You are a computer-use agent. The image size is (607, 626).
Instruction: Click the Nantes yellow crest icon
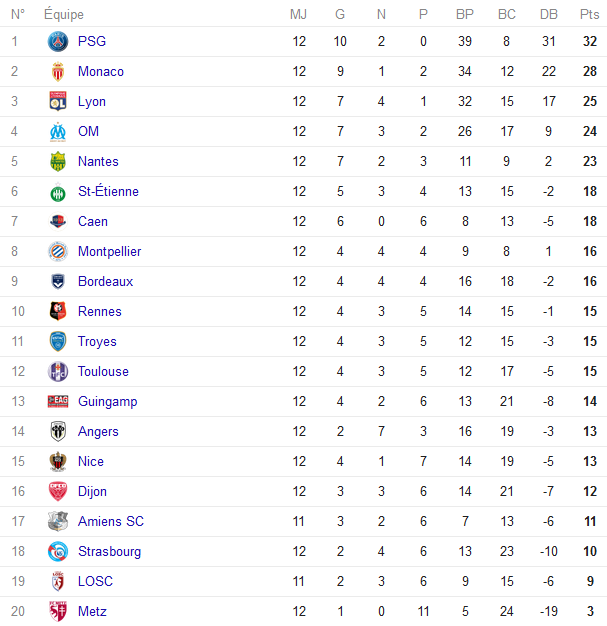coord(58,162)
